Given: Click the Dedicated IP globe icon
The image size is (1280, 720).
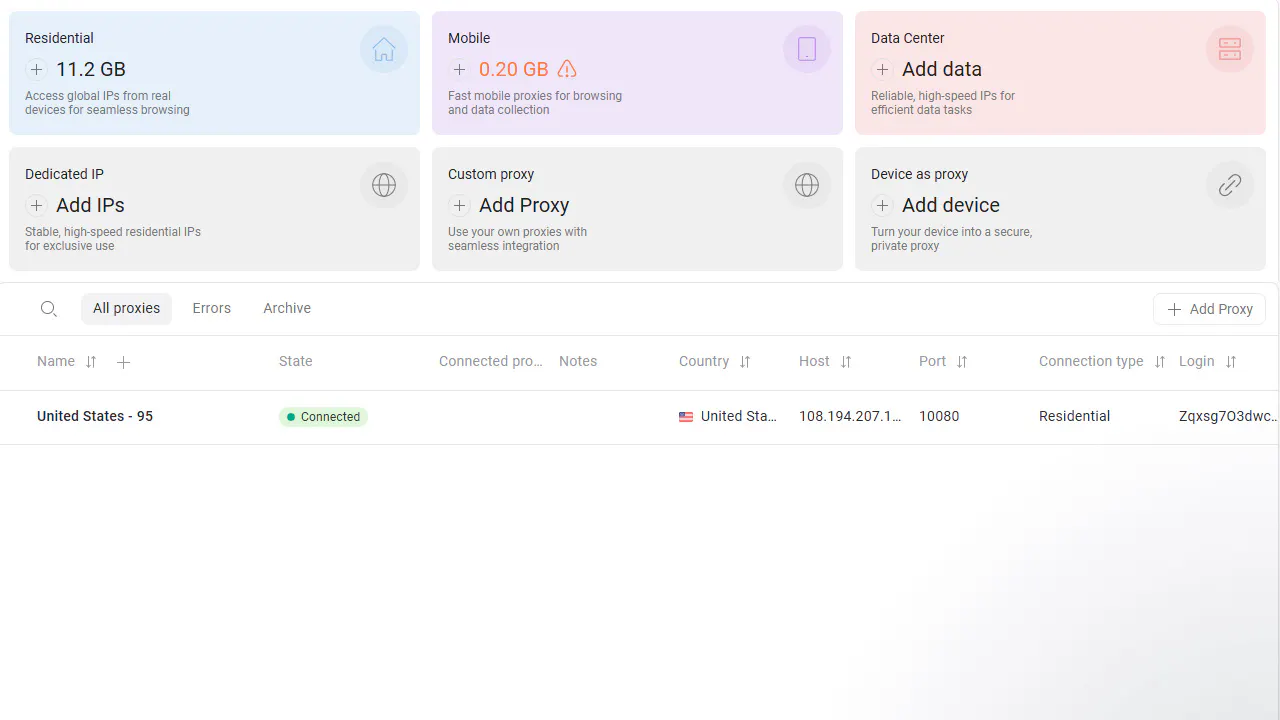Looking at the screenshot, I should tap(384, 185).
